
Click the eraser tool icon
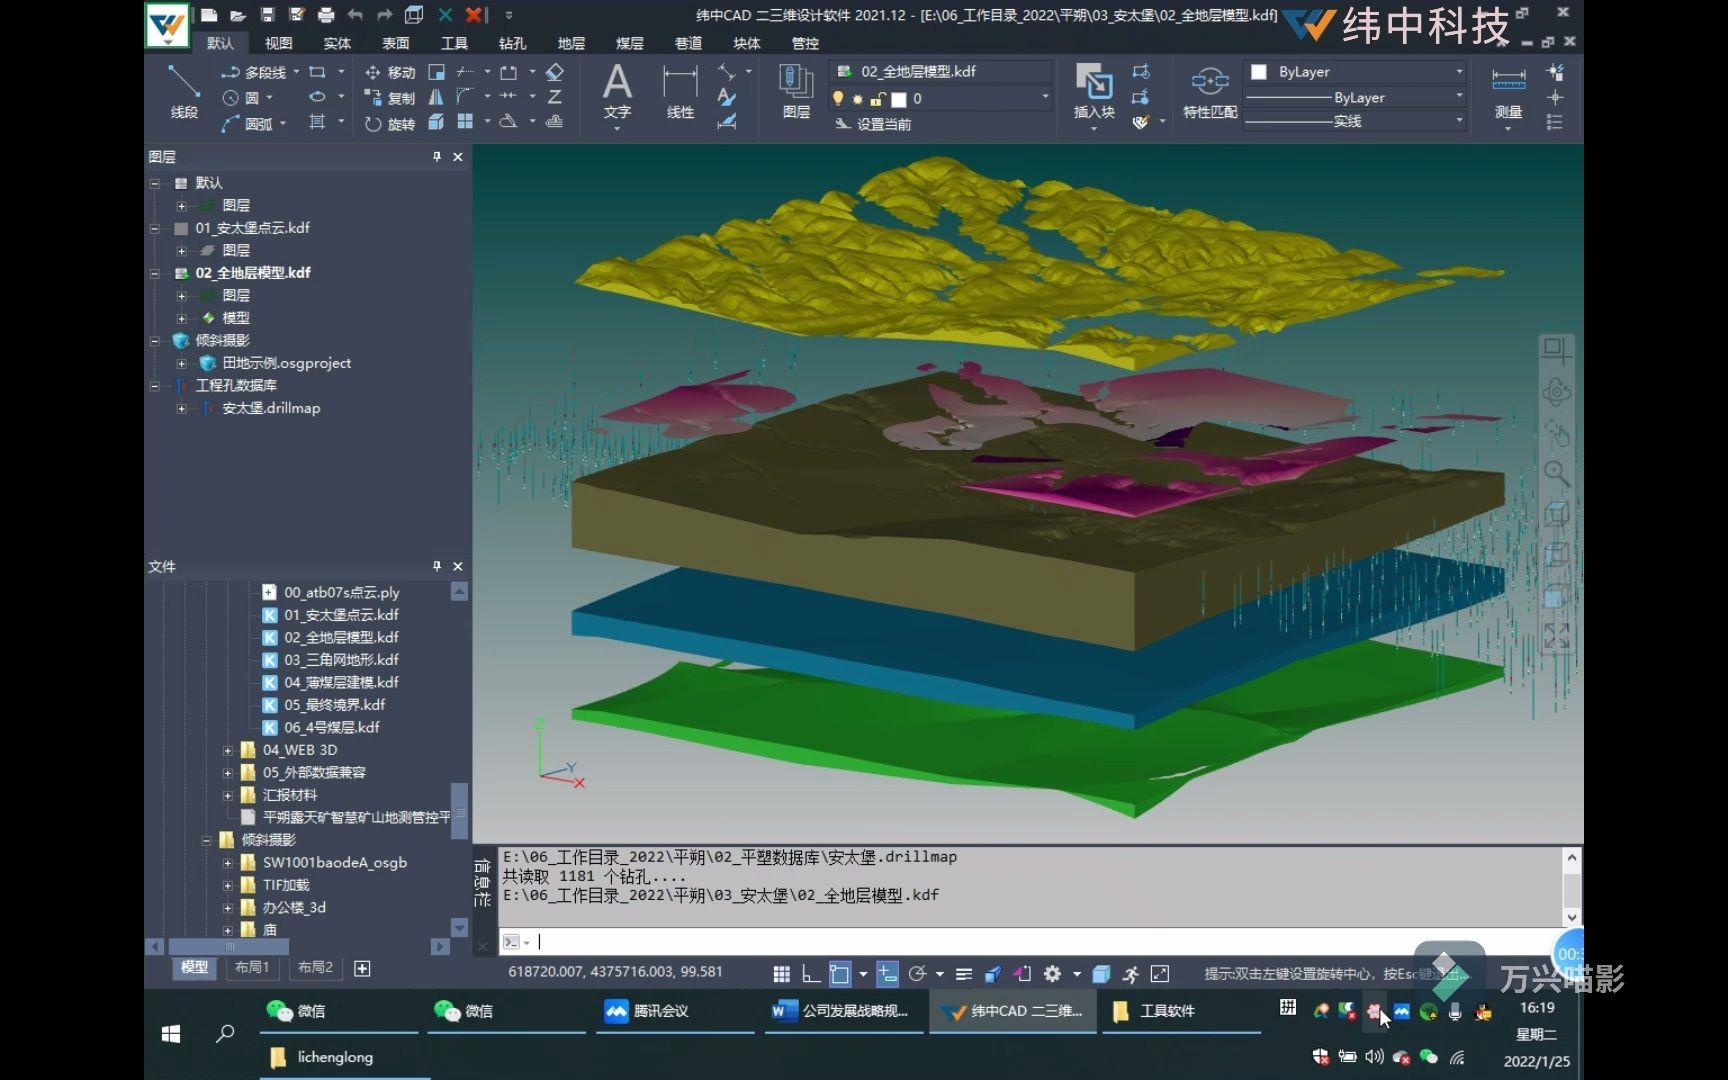555,72
